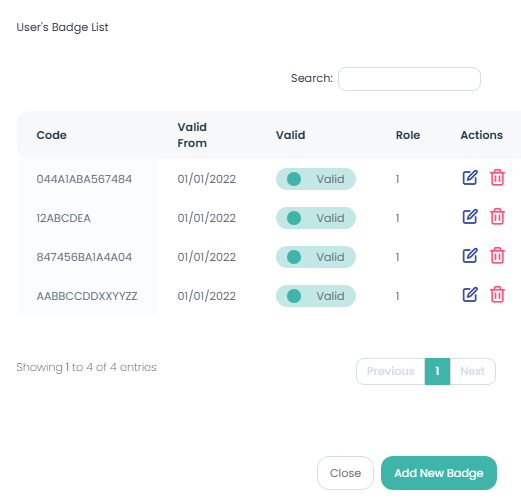Toggle Valid switch for 847456BA1A4A04
The image size is (521, 504).
tap(316, 257)
